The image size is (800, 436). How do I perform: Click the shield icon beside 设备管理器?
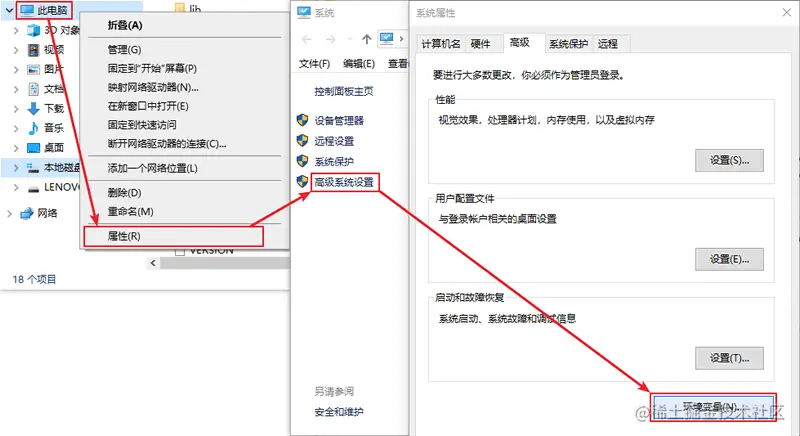(x=303, y=120)
